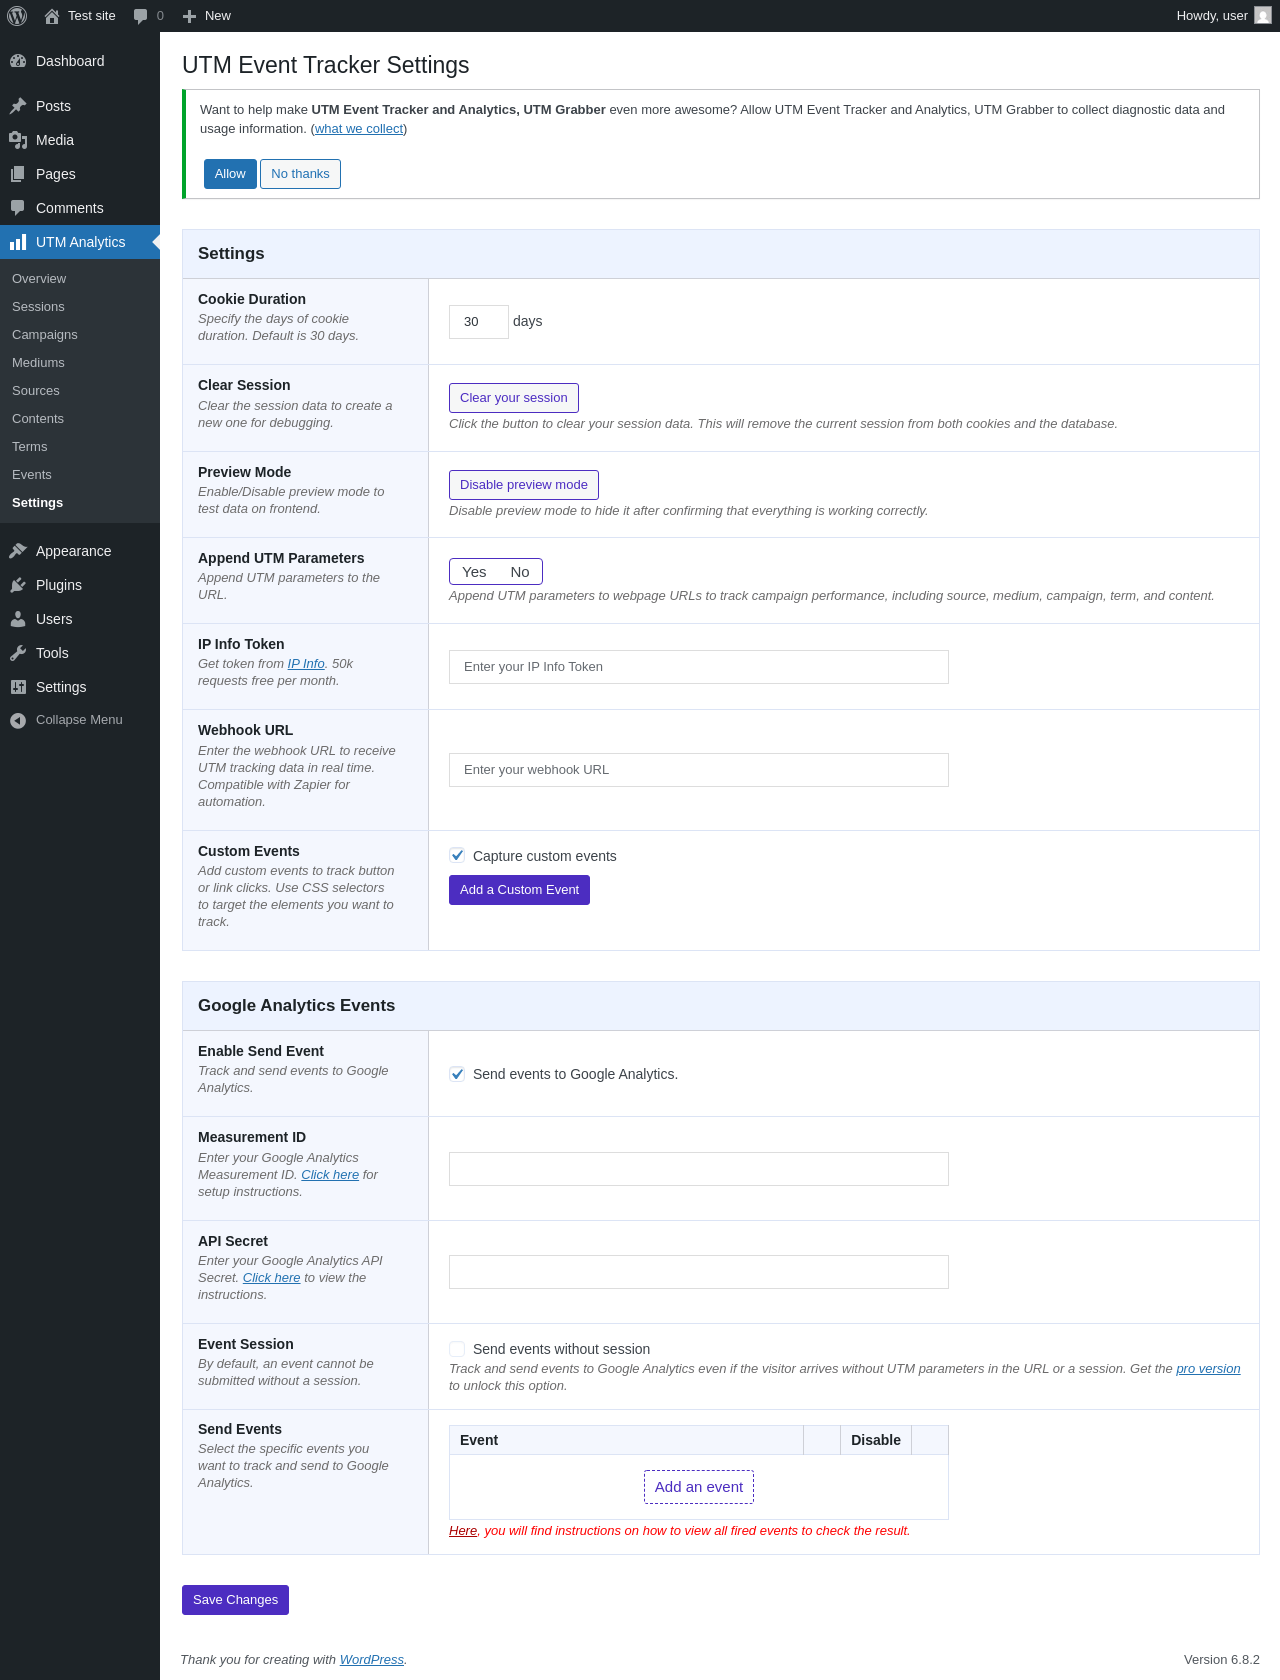Image resolution: width=1280 pixels, height=1680 pixels.
Task: Click the Collapse Menu arrow icon
Action: pyautogui.click(x=18, y=720)
